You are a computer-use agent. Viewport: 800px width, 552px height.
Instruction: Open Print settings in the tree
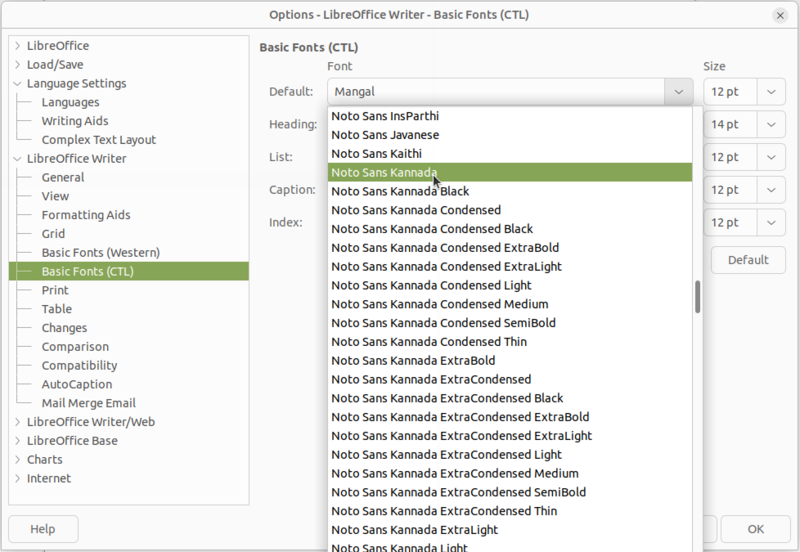click(x=55, y=290)
